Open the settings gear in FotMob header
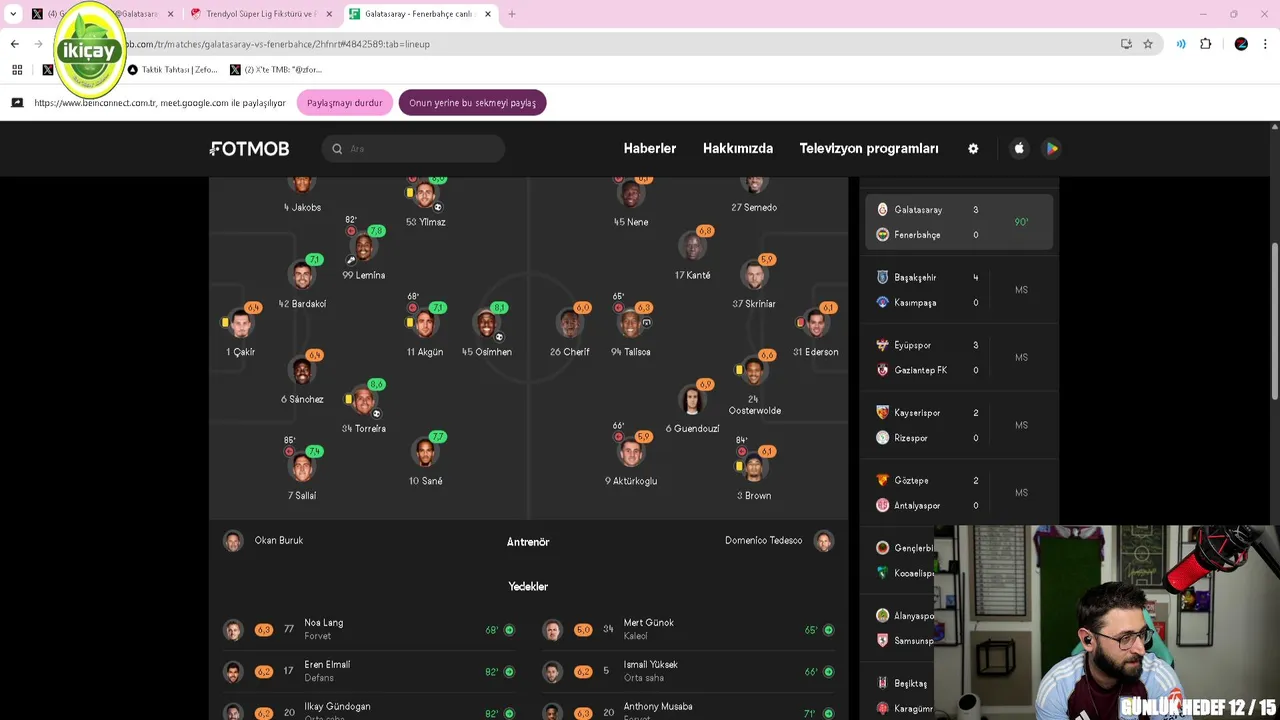 (973, 148)
